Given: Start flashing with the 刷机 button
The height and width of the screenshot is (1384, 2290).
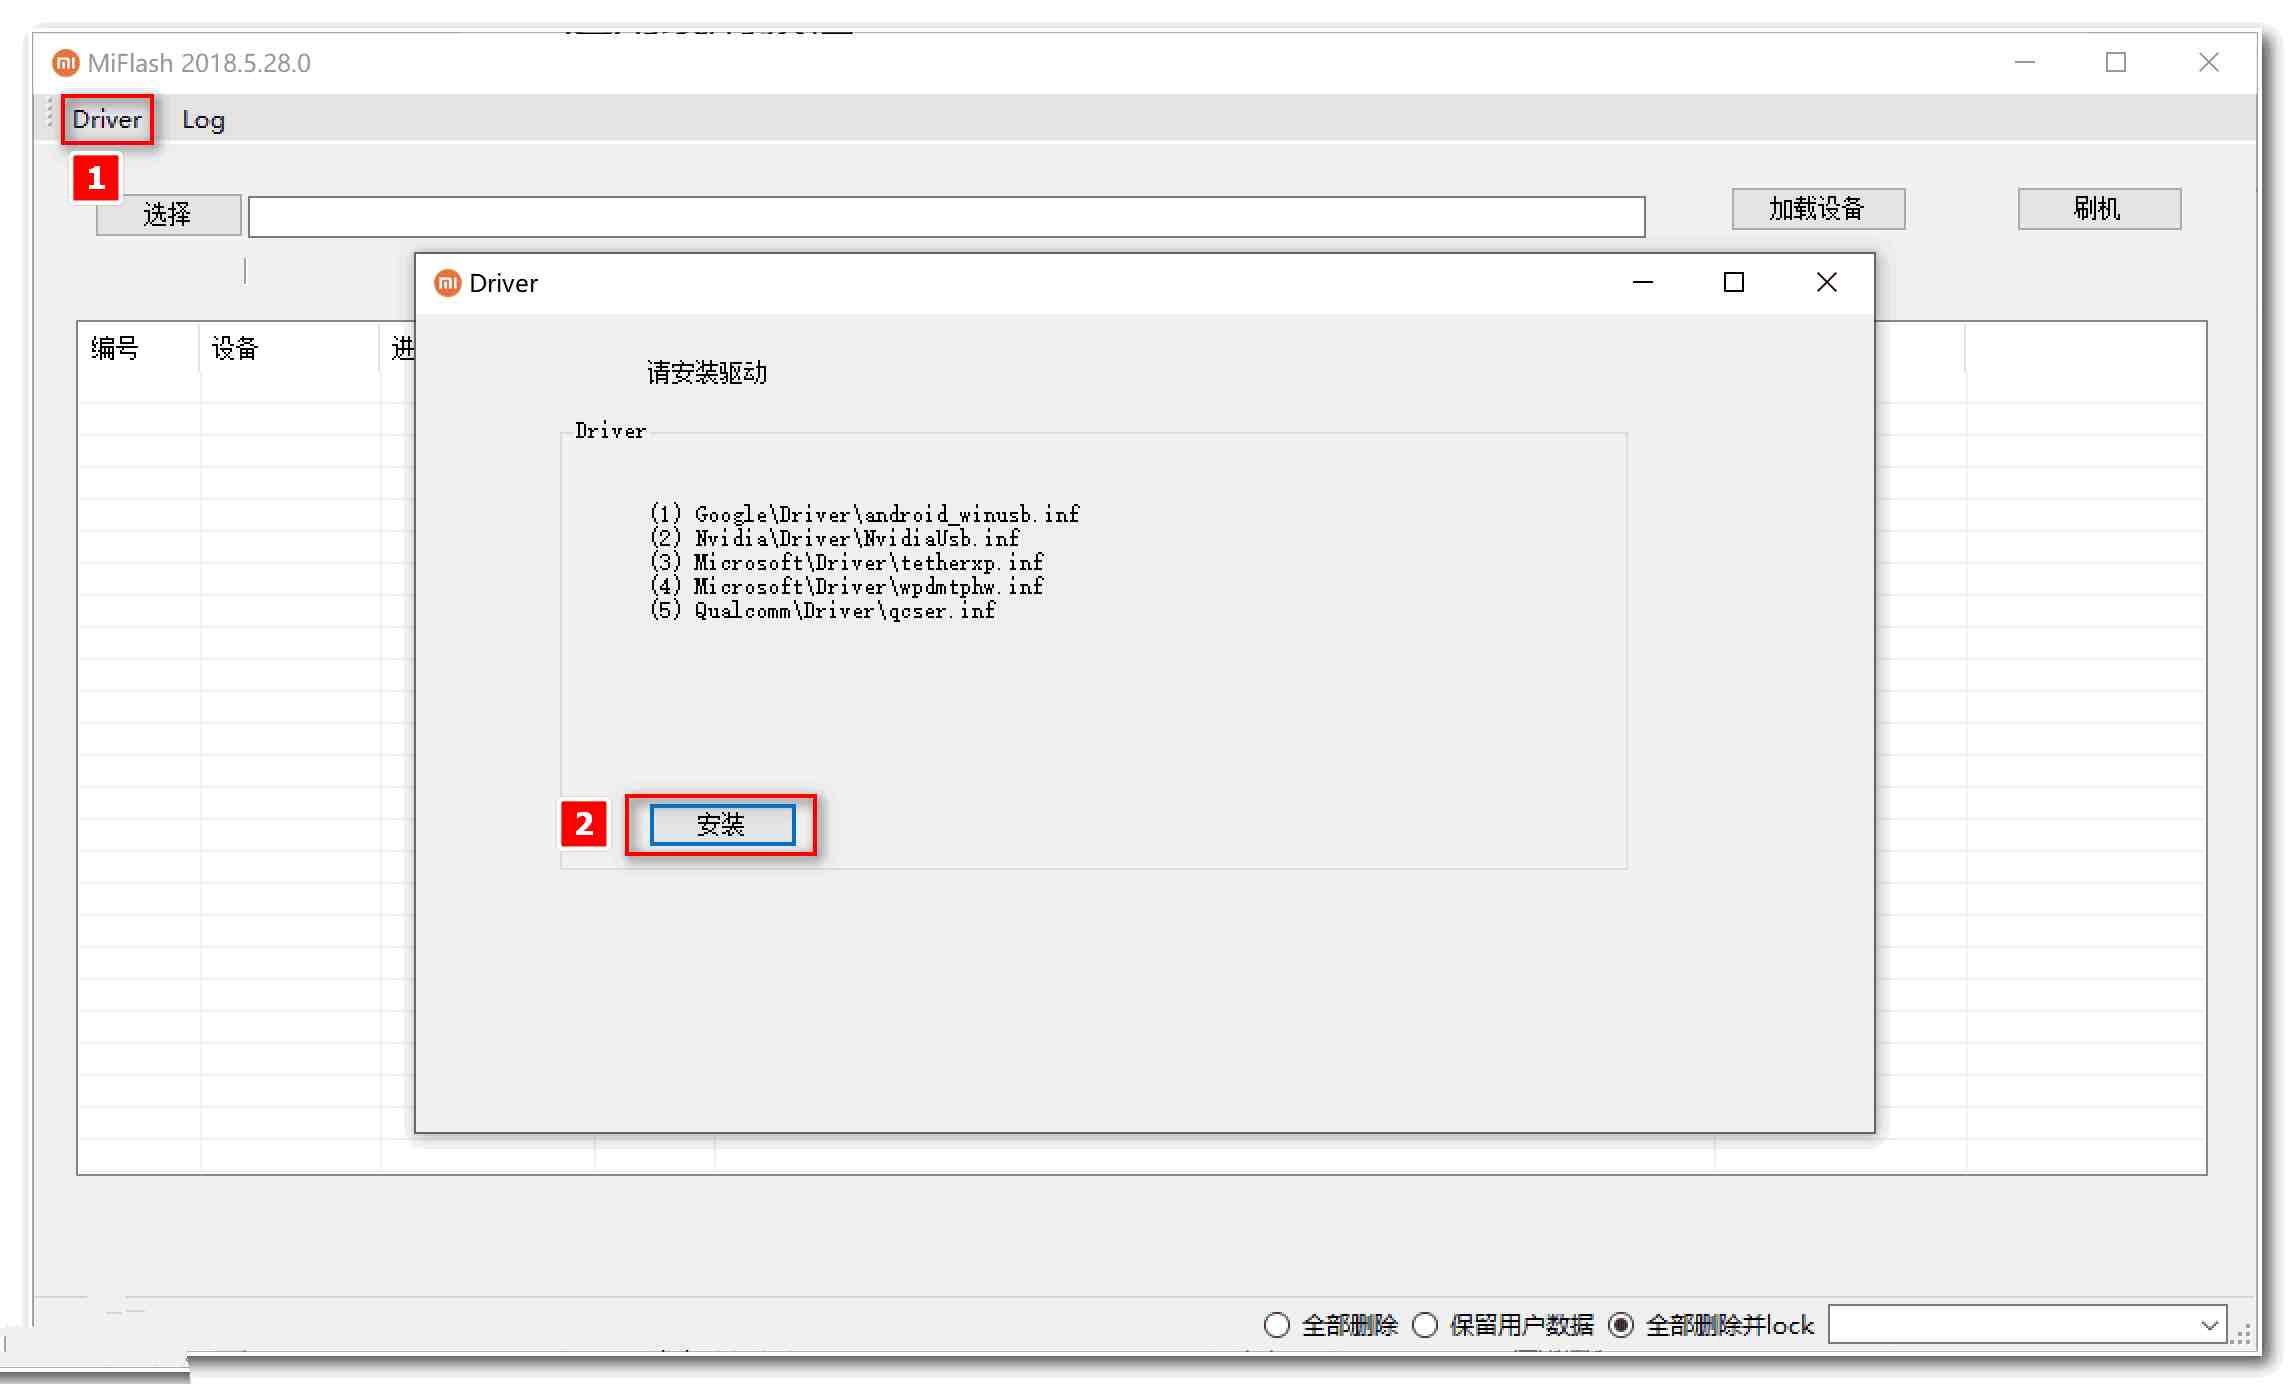Looking at the screenshot, I should tap(2098, 209).
